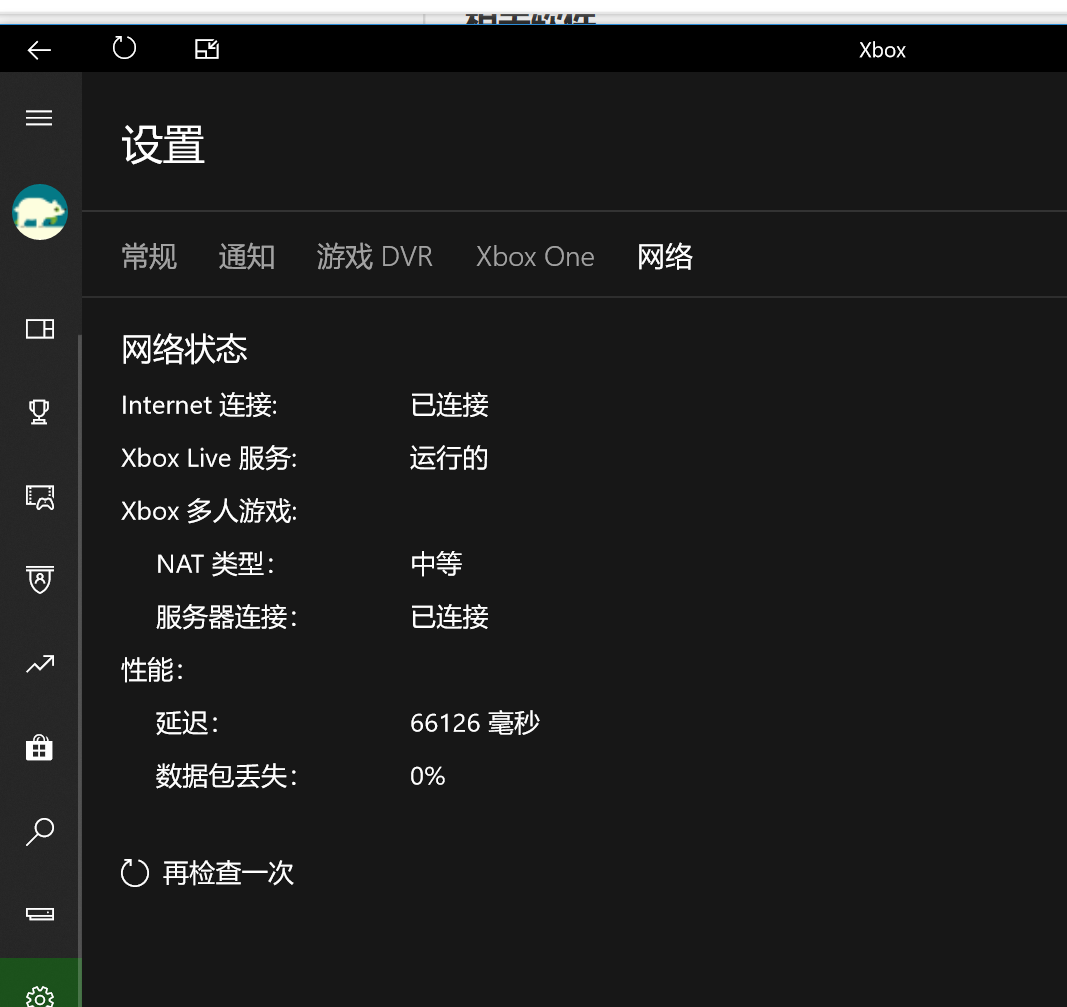Open Game DVR captures from the sidebar
This screenshot has width=1067, height=1007.
pyautogui.click(x=39, y=495)
